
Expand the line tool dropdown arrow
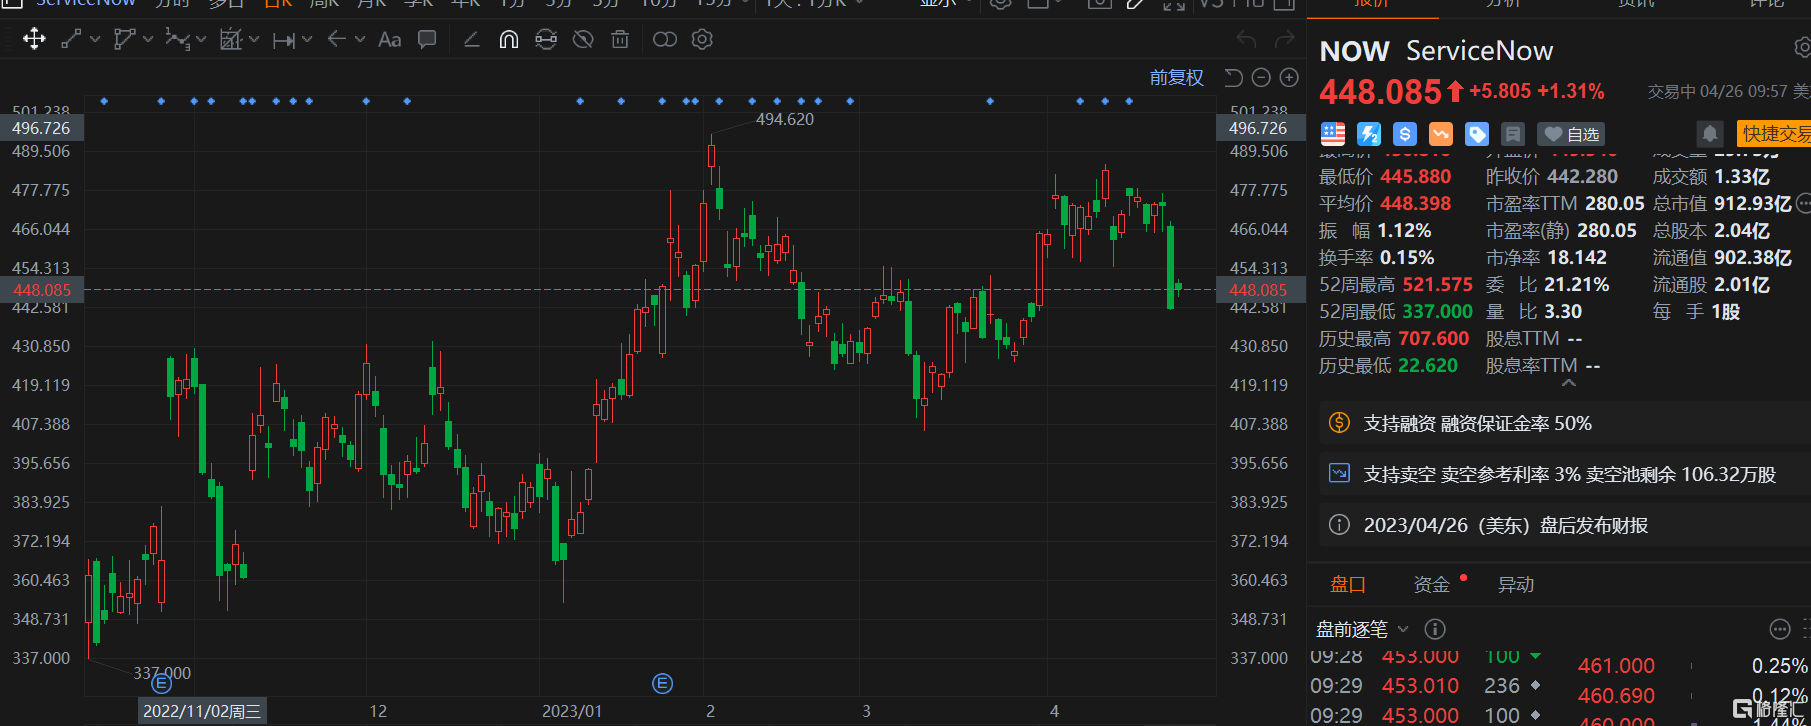[x=95, y=40]
